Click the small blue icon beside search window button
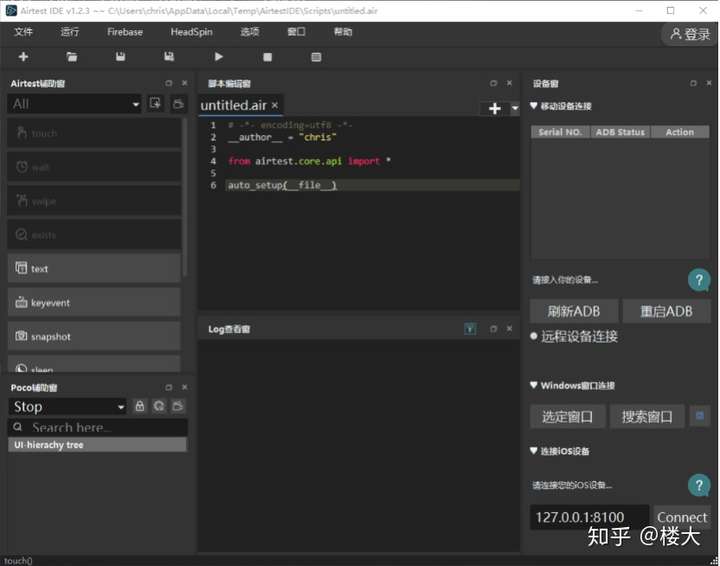The image size is (720, 566). (x=700, y=416)
